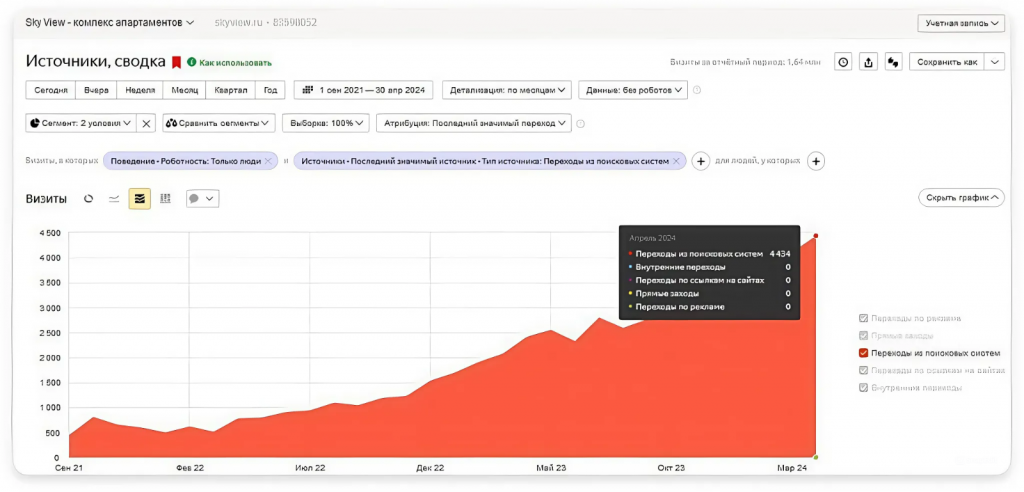Toggle Прямые заходы legend checkbox
1024x492 pixels.
[x=863, y=336]
